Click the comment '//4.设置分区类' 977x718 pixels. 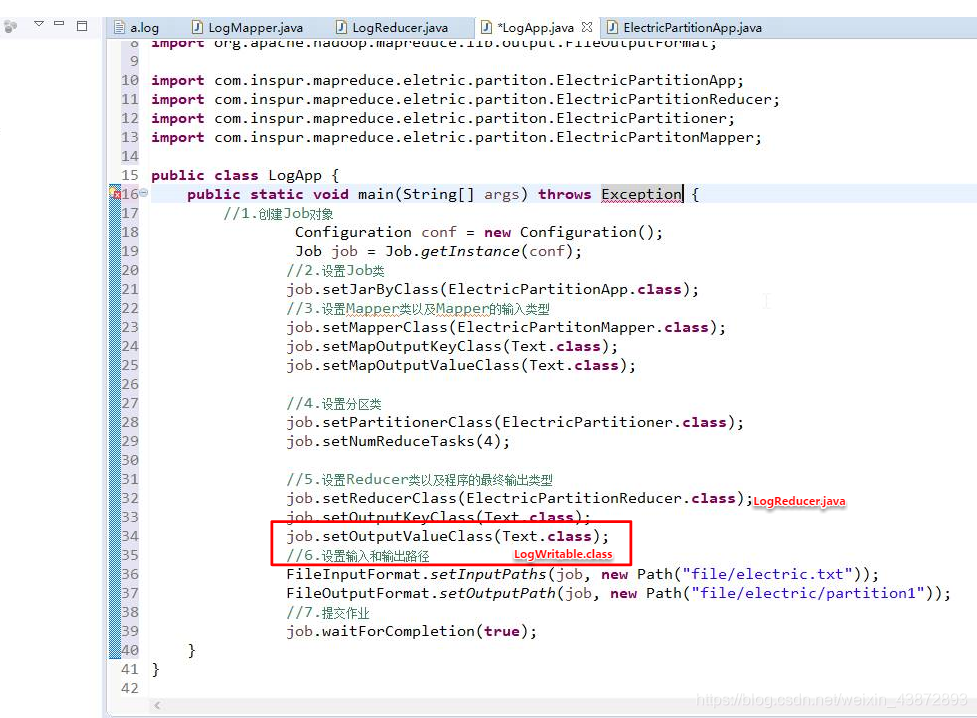pos(334,403)
